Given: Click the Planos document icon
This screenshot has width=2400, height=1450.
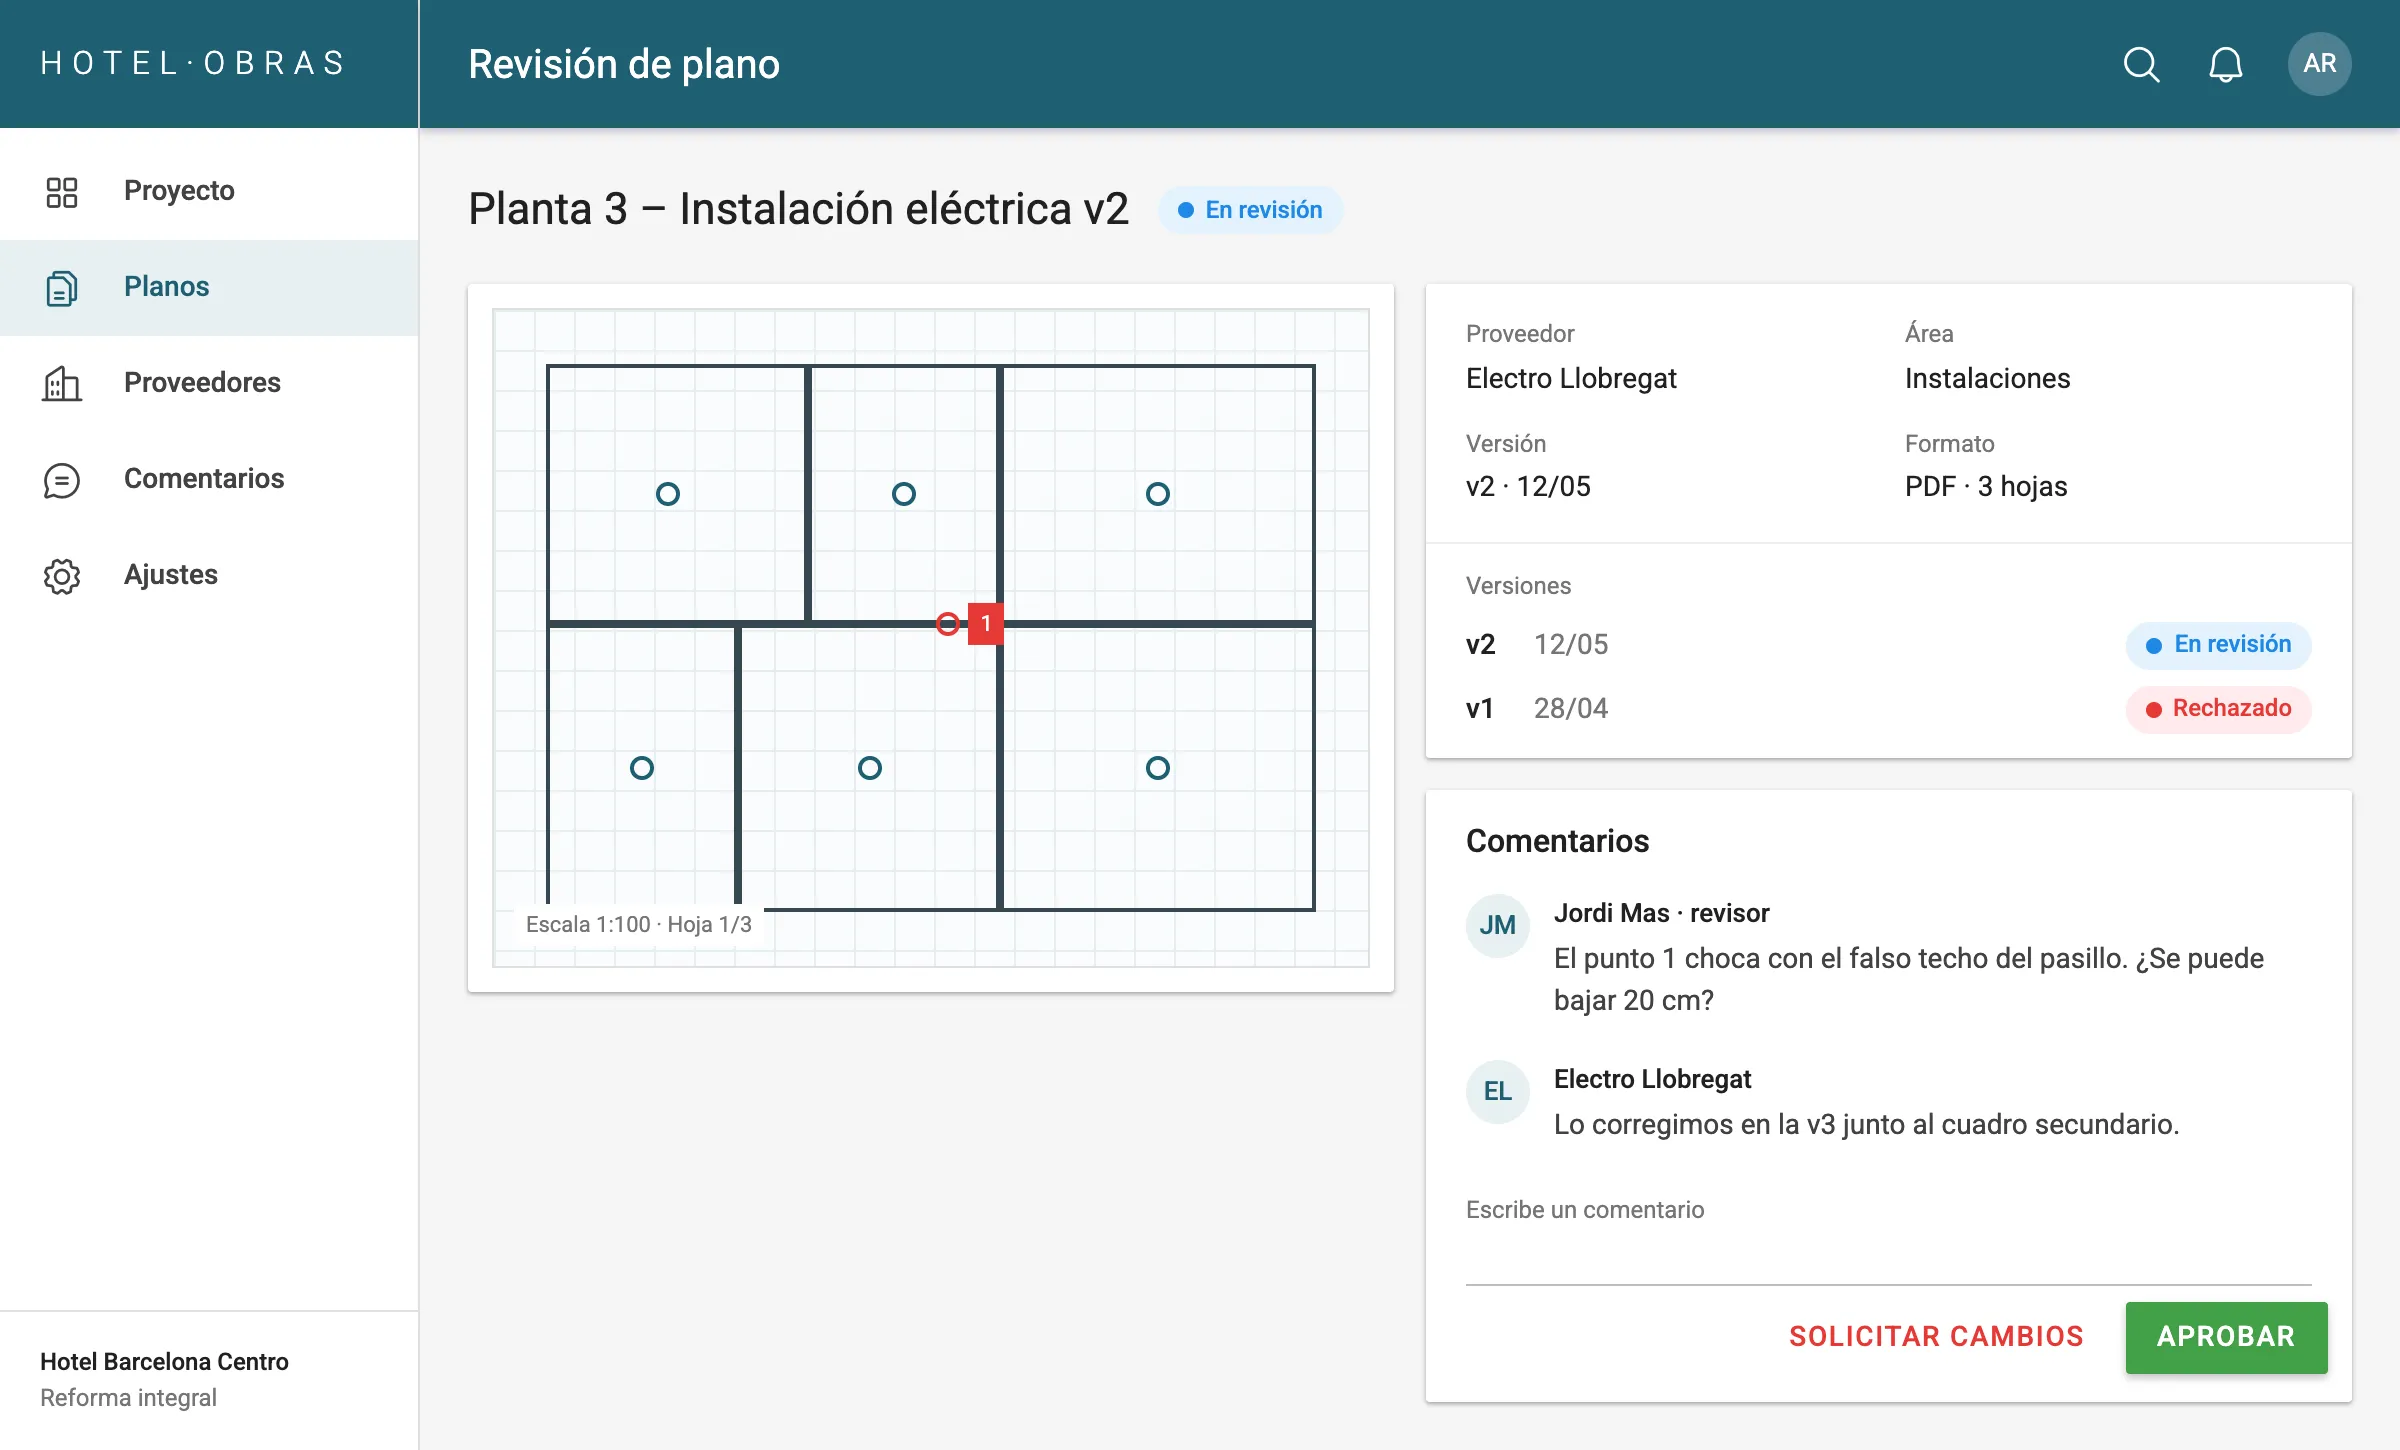Looking at the screenshot, I should point(62,287).
